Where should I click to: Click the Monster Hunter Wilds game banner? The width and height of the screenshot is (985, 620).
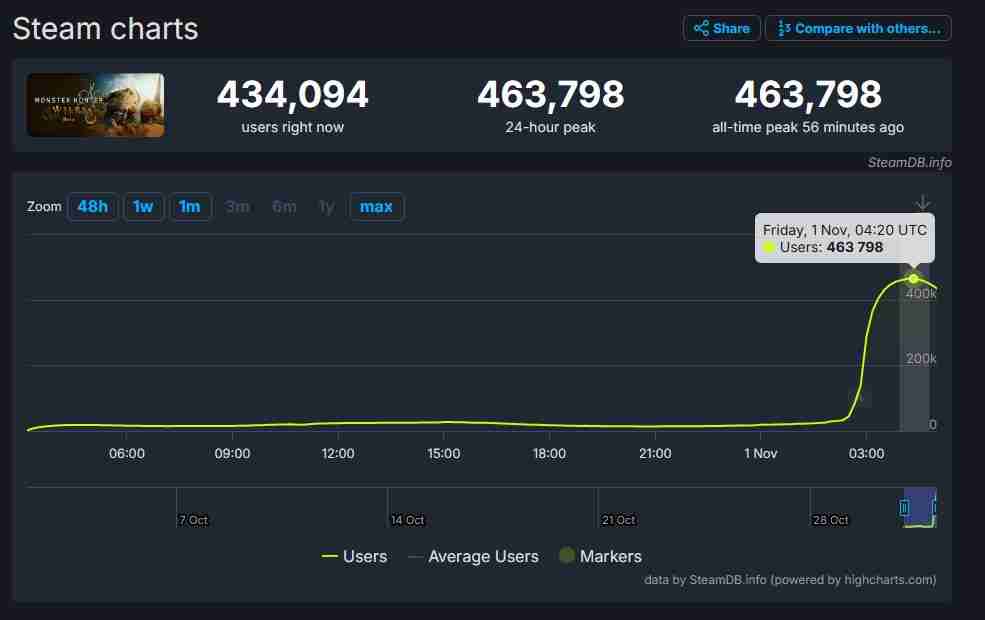(x=95, y=104)
